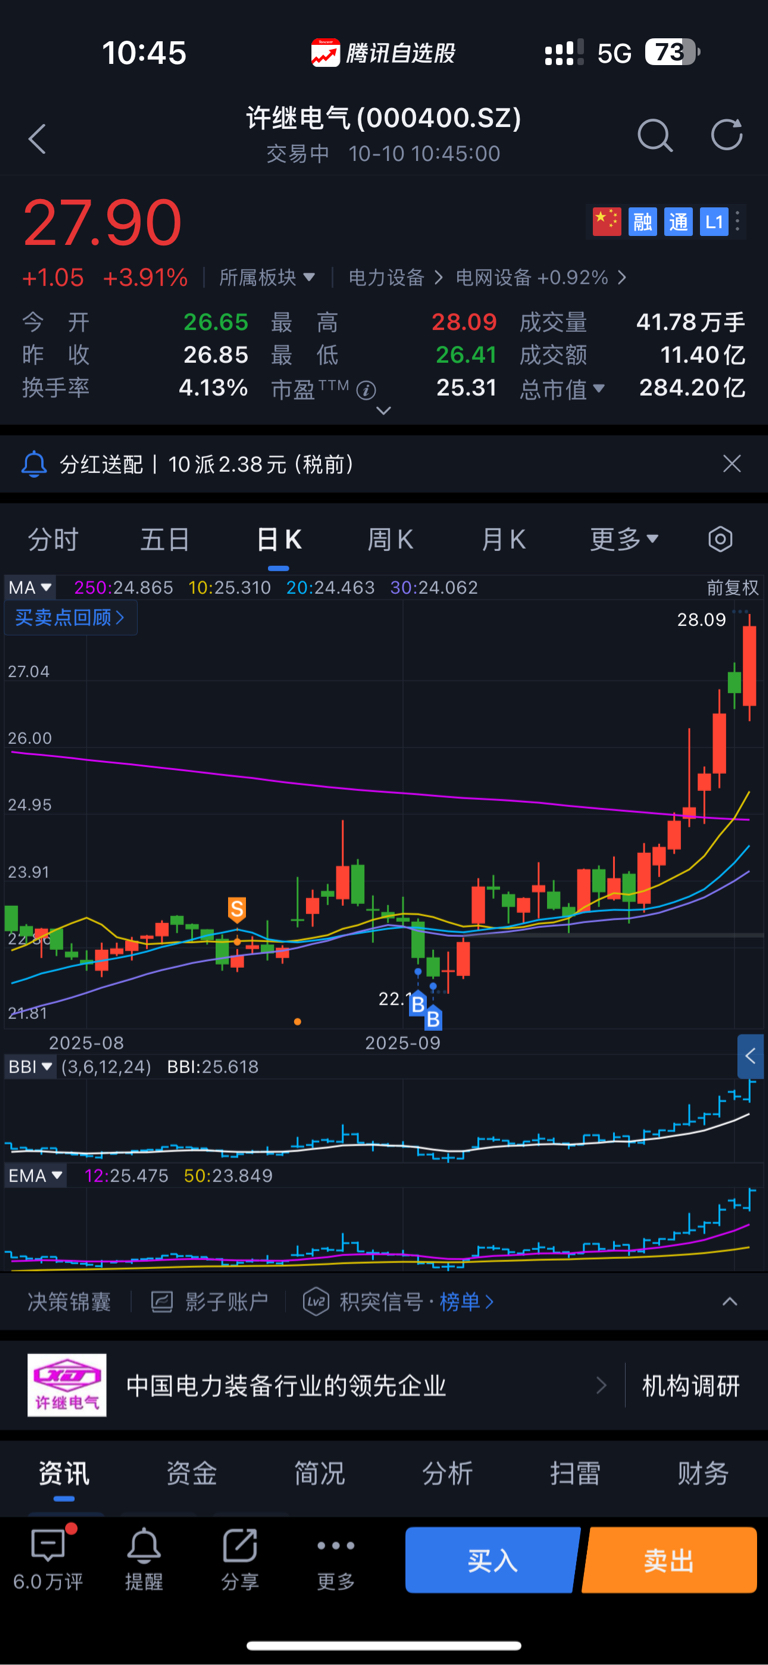Open 决策锦囊 decision tips

pyautogui.click(x=69, y=1301)
